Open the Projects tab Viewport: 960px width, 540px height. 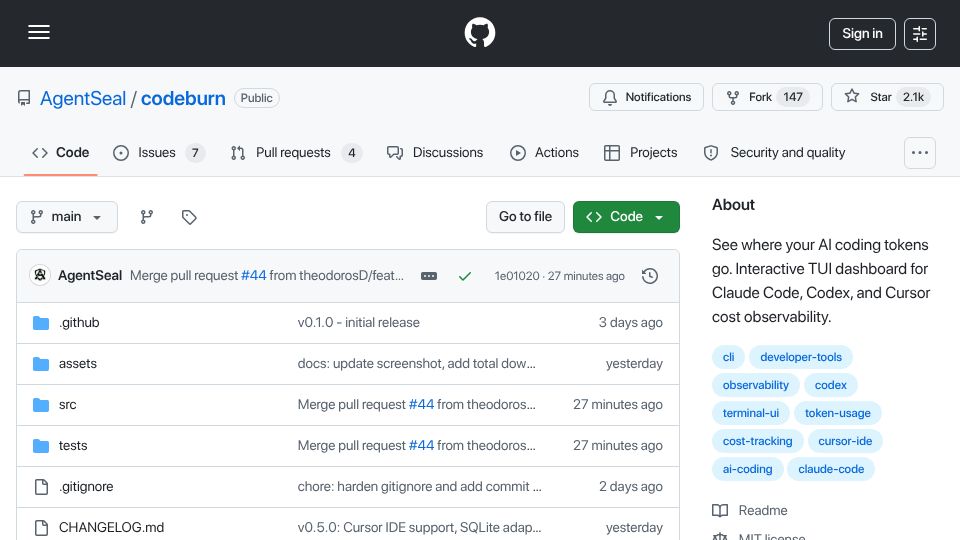[x=640, y=152]
